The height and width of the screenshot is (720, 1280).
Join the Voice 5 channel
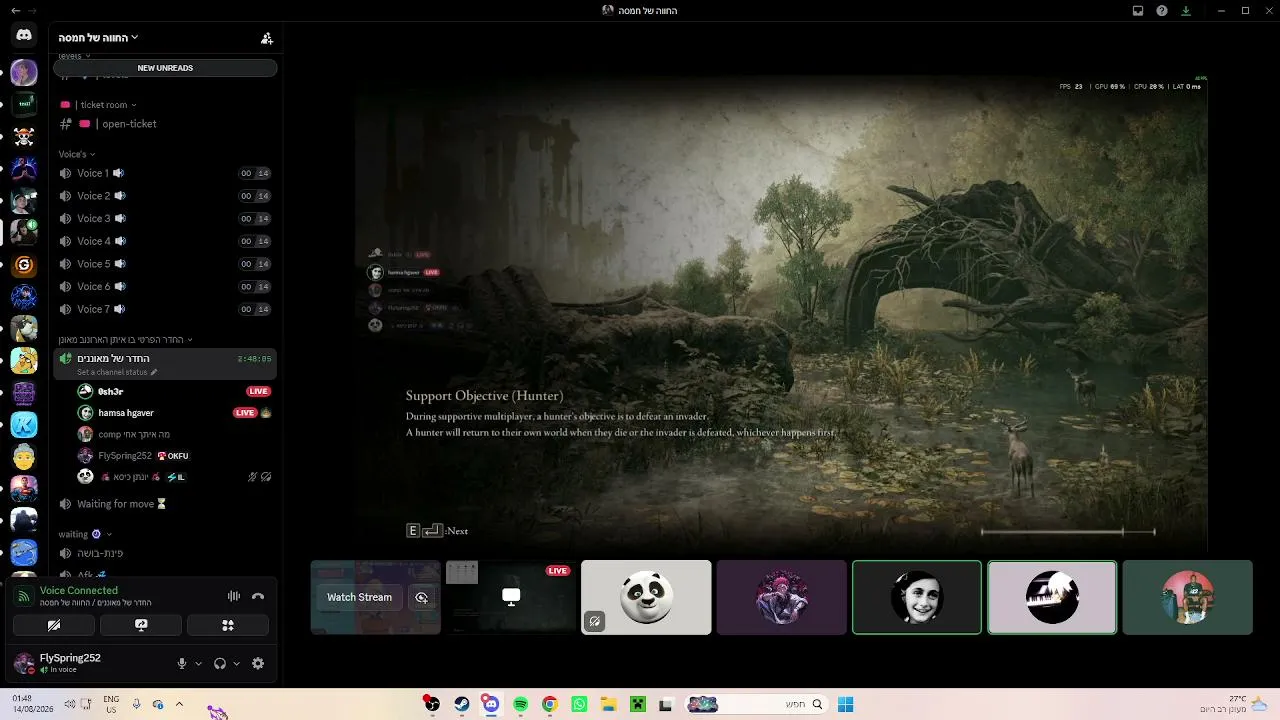pos(165,264)
